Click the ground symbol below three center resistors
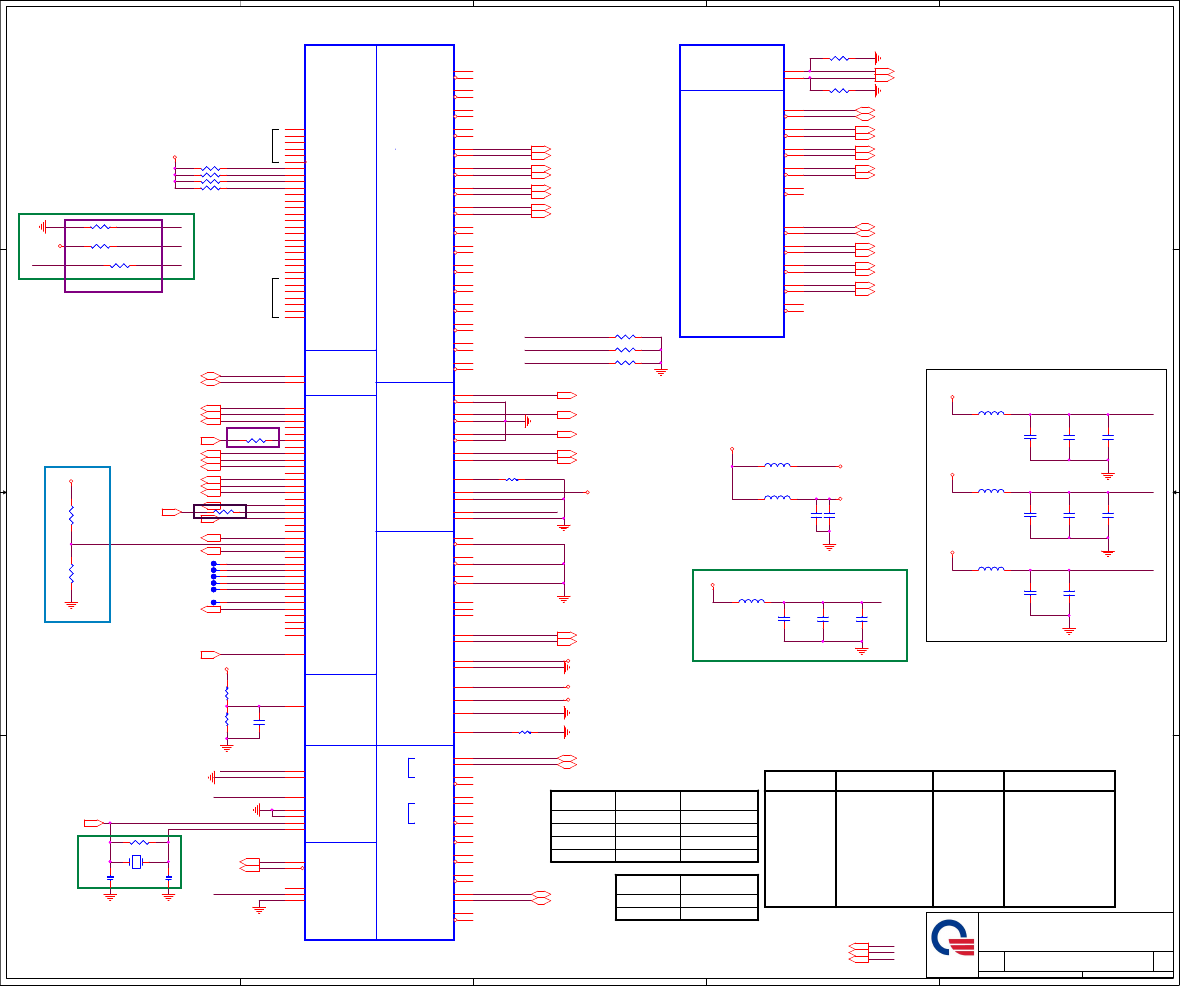Screen dimensions: 1180x986 [661, 372]
